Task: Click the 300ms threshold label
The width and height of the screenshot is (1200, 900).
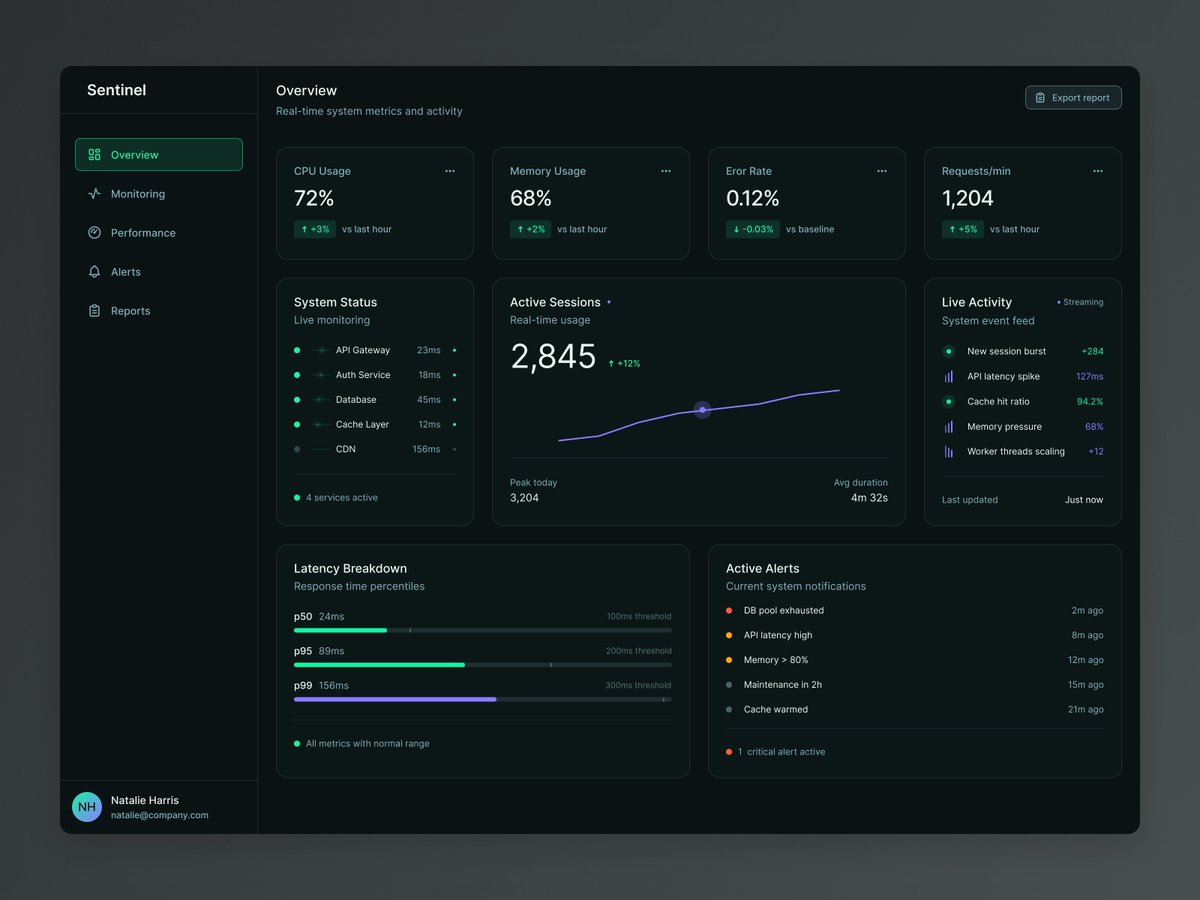Action: click(639, 686)
